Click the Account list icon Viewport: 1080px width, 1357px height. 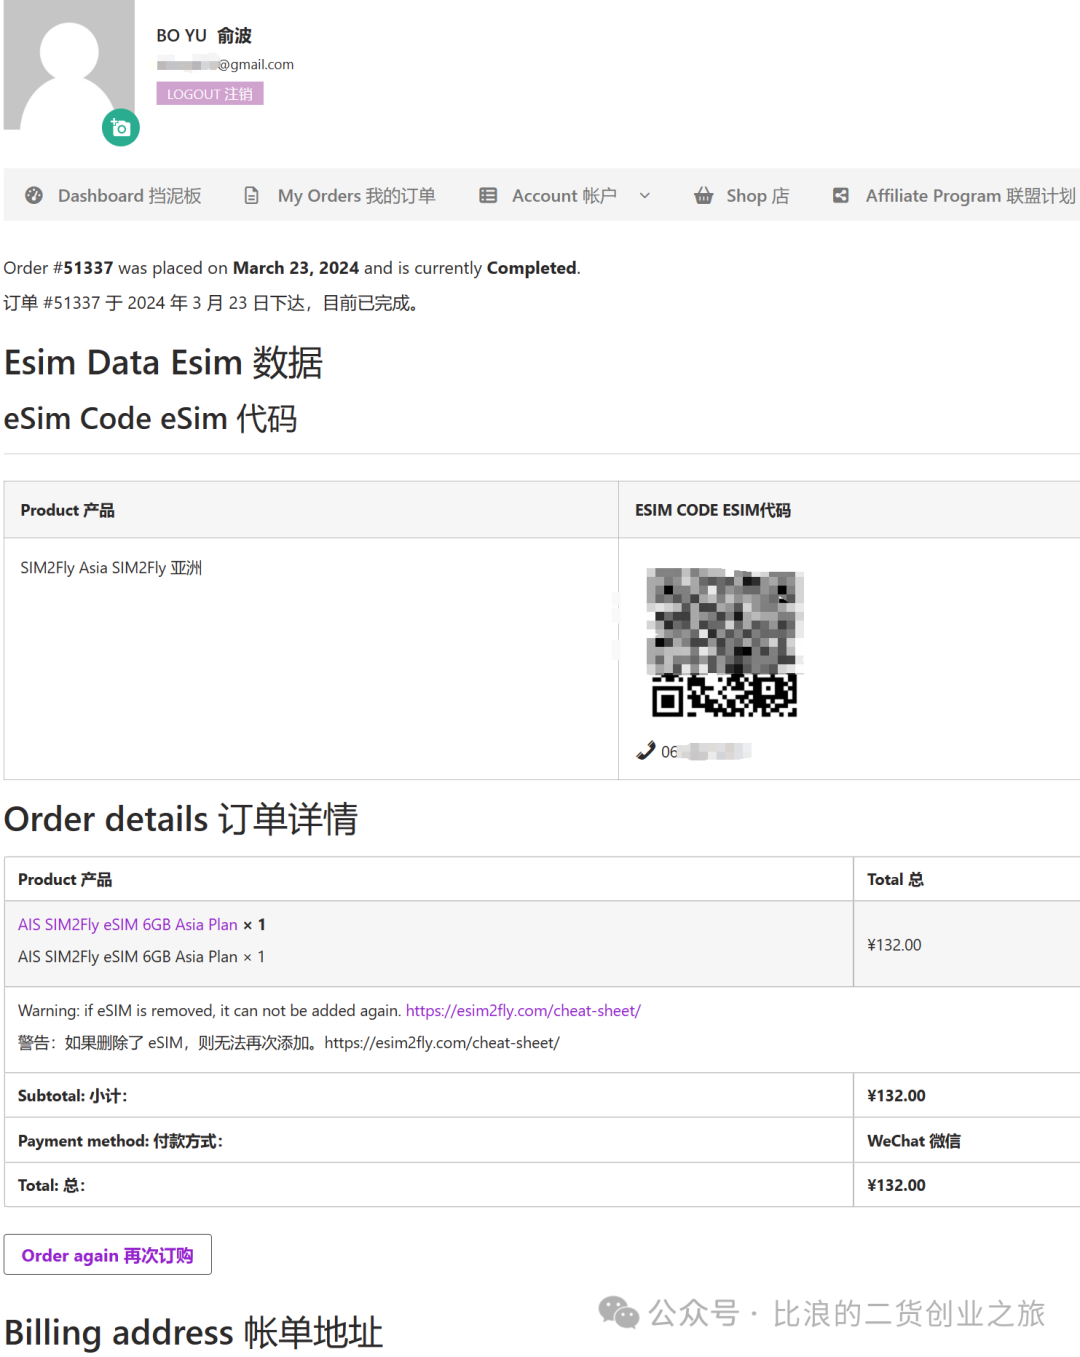488,195
